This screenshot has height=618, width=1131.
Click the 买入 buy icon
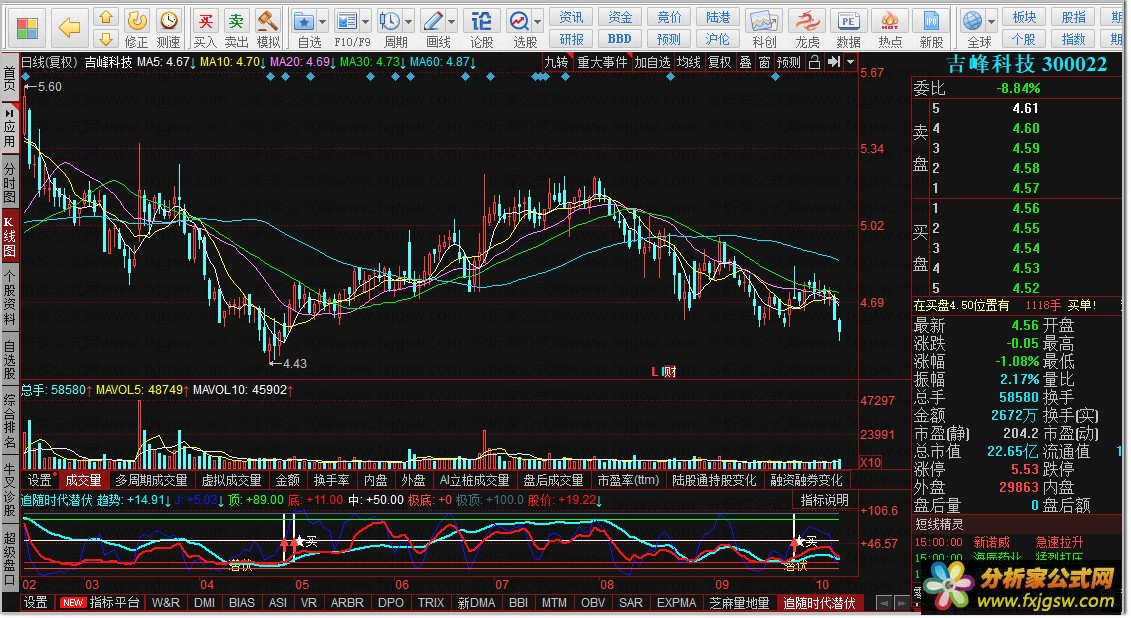click(205, 29)
